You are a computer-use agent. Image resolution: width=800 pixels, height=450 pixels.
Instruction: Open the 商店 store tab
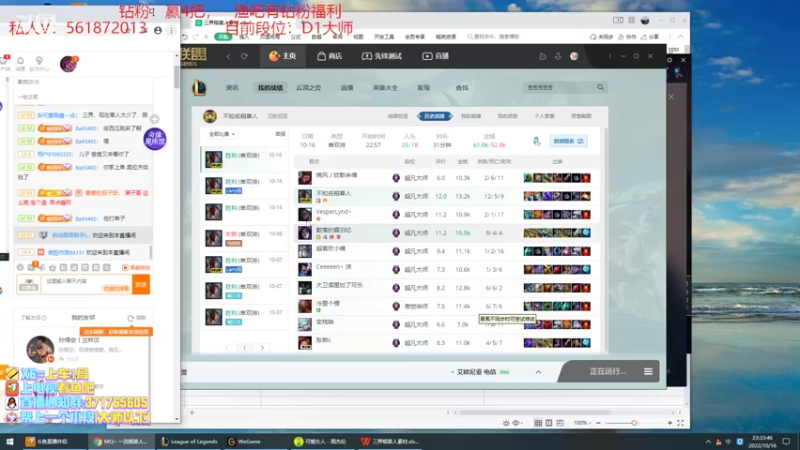pos(330,56)
